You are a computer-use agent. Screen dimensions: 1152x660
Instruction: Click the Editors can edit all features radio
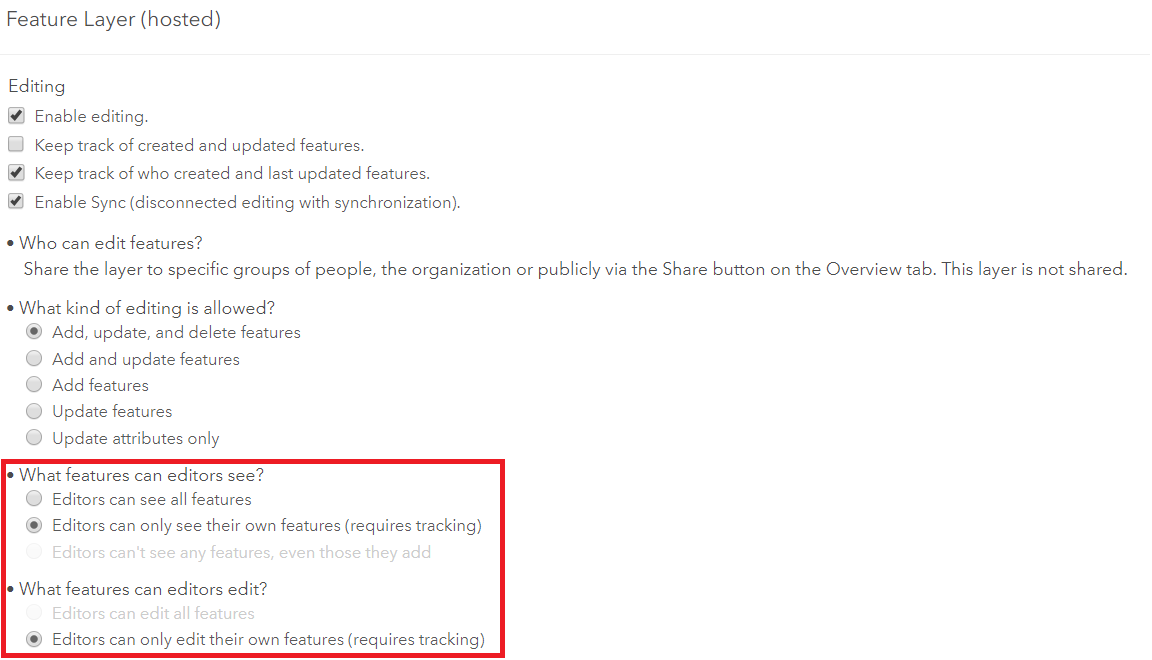point(34,613)
